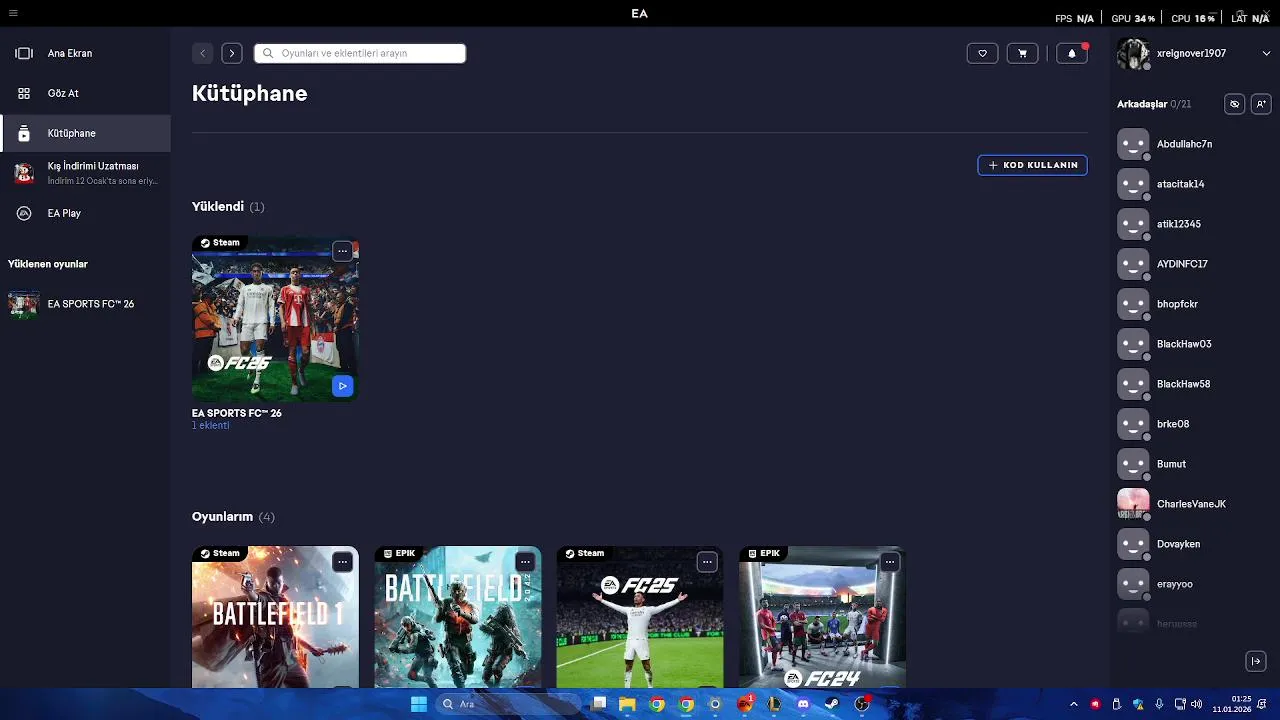1280x720 pixels.
Task: Collapse the friends panel arrow button
Action: (1256, 661)
